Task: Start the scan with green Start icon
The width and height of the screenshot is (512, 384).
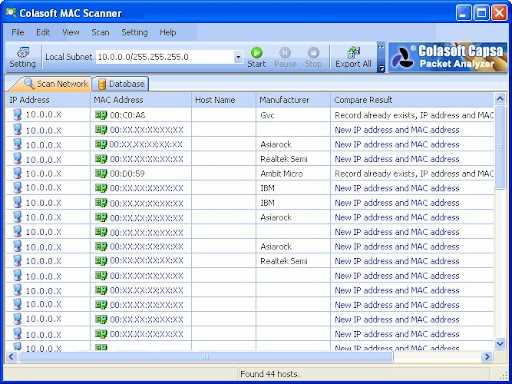Action: tap(256, 57)
